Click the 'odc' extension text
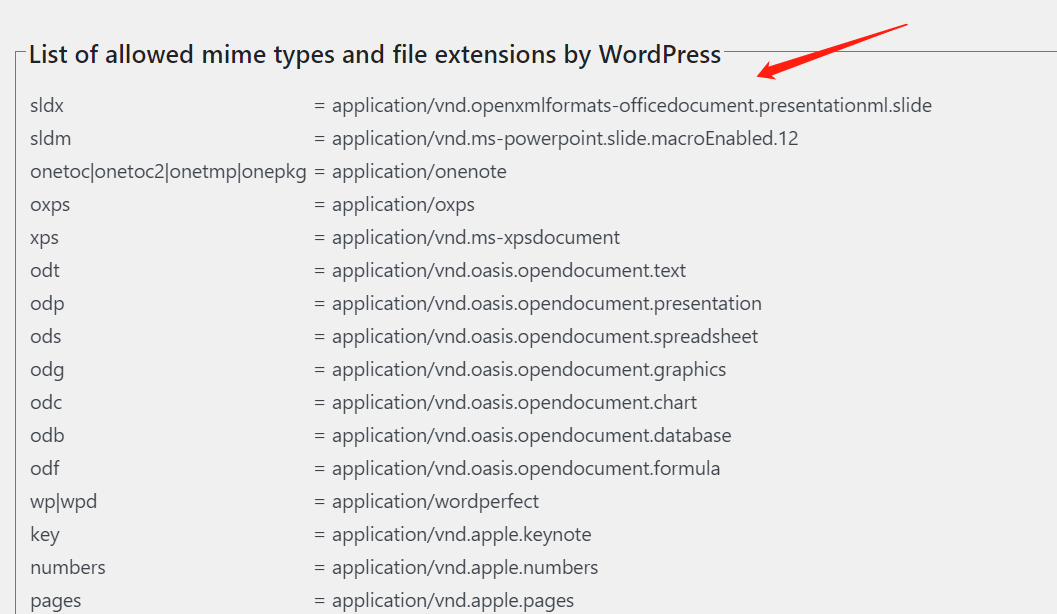Image resolution: width=1057 pixels, height=614 pixels. [46, 403]
